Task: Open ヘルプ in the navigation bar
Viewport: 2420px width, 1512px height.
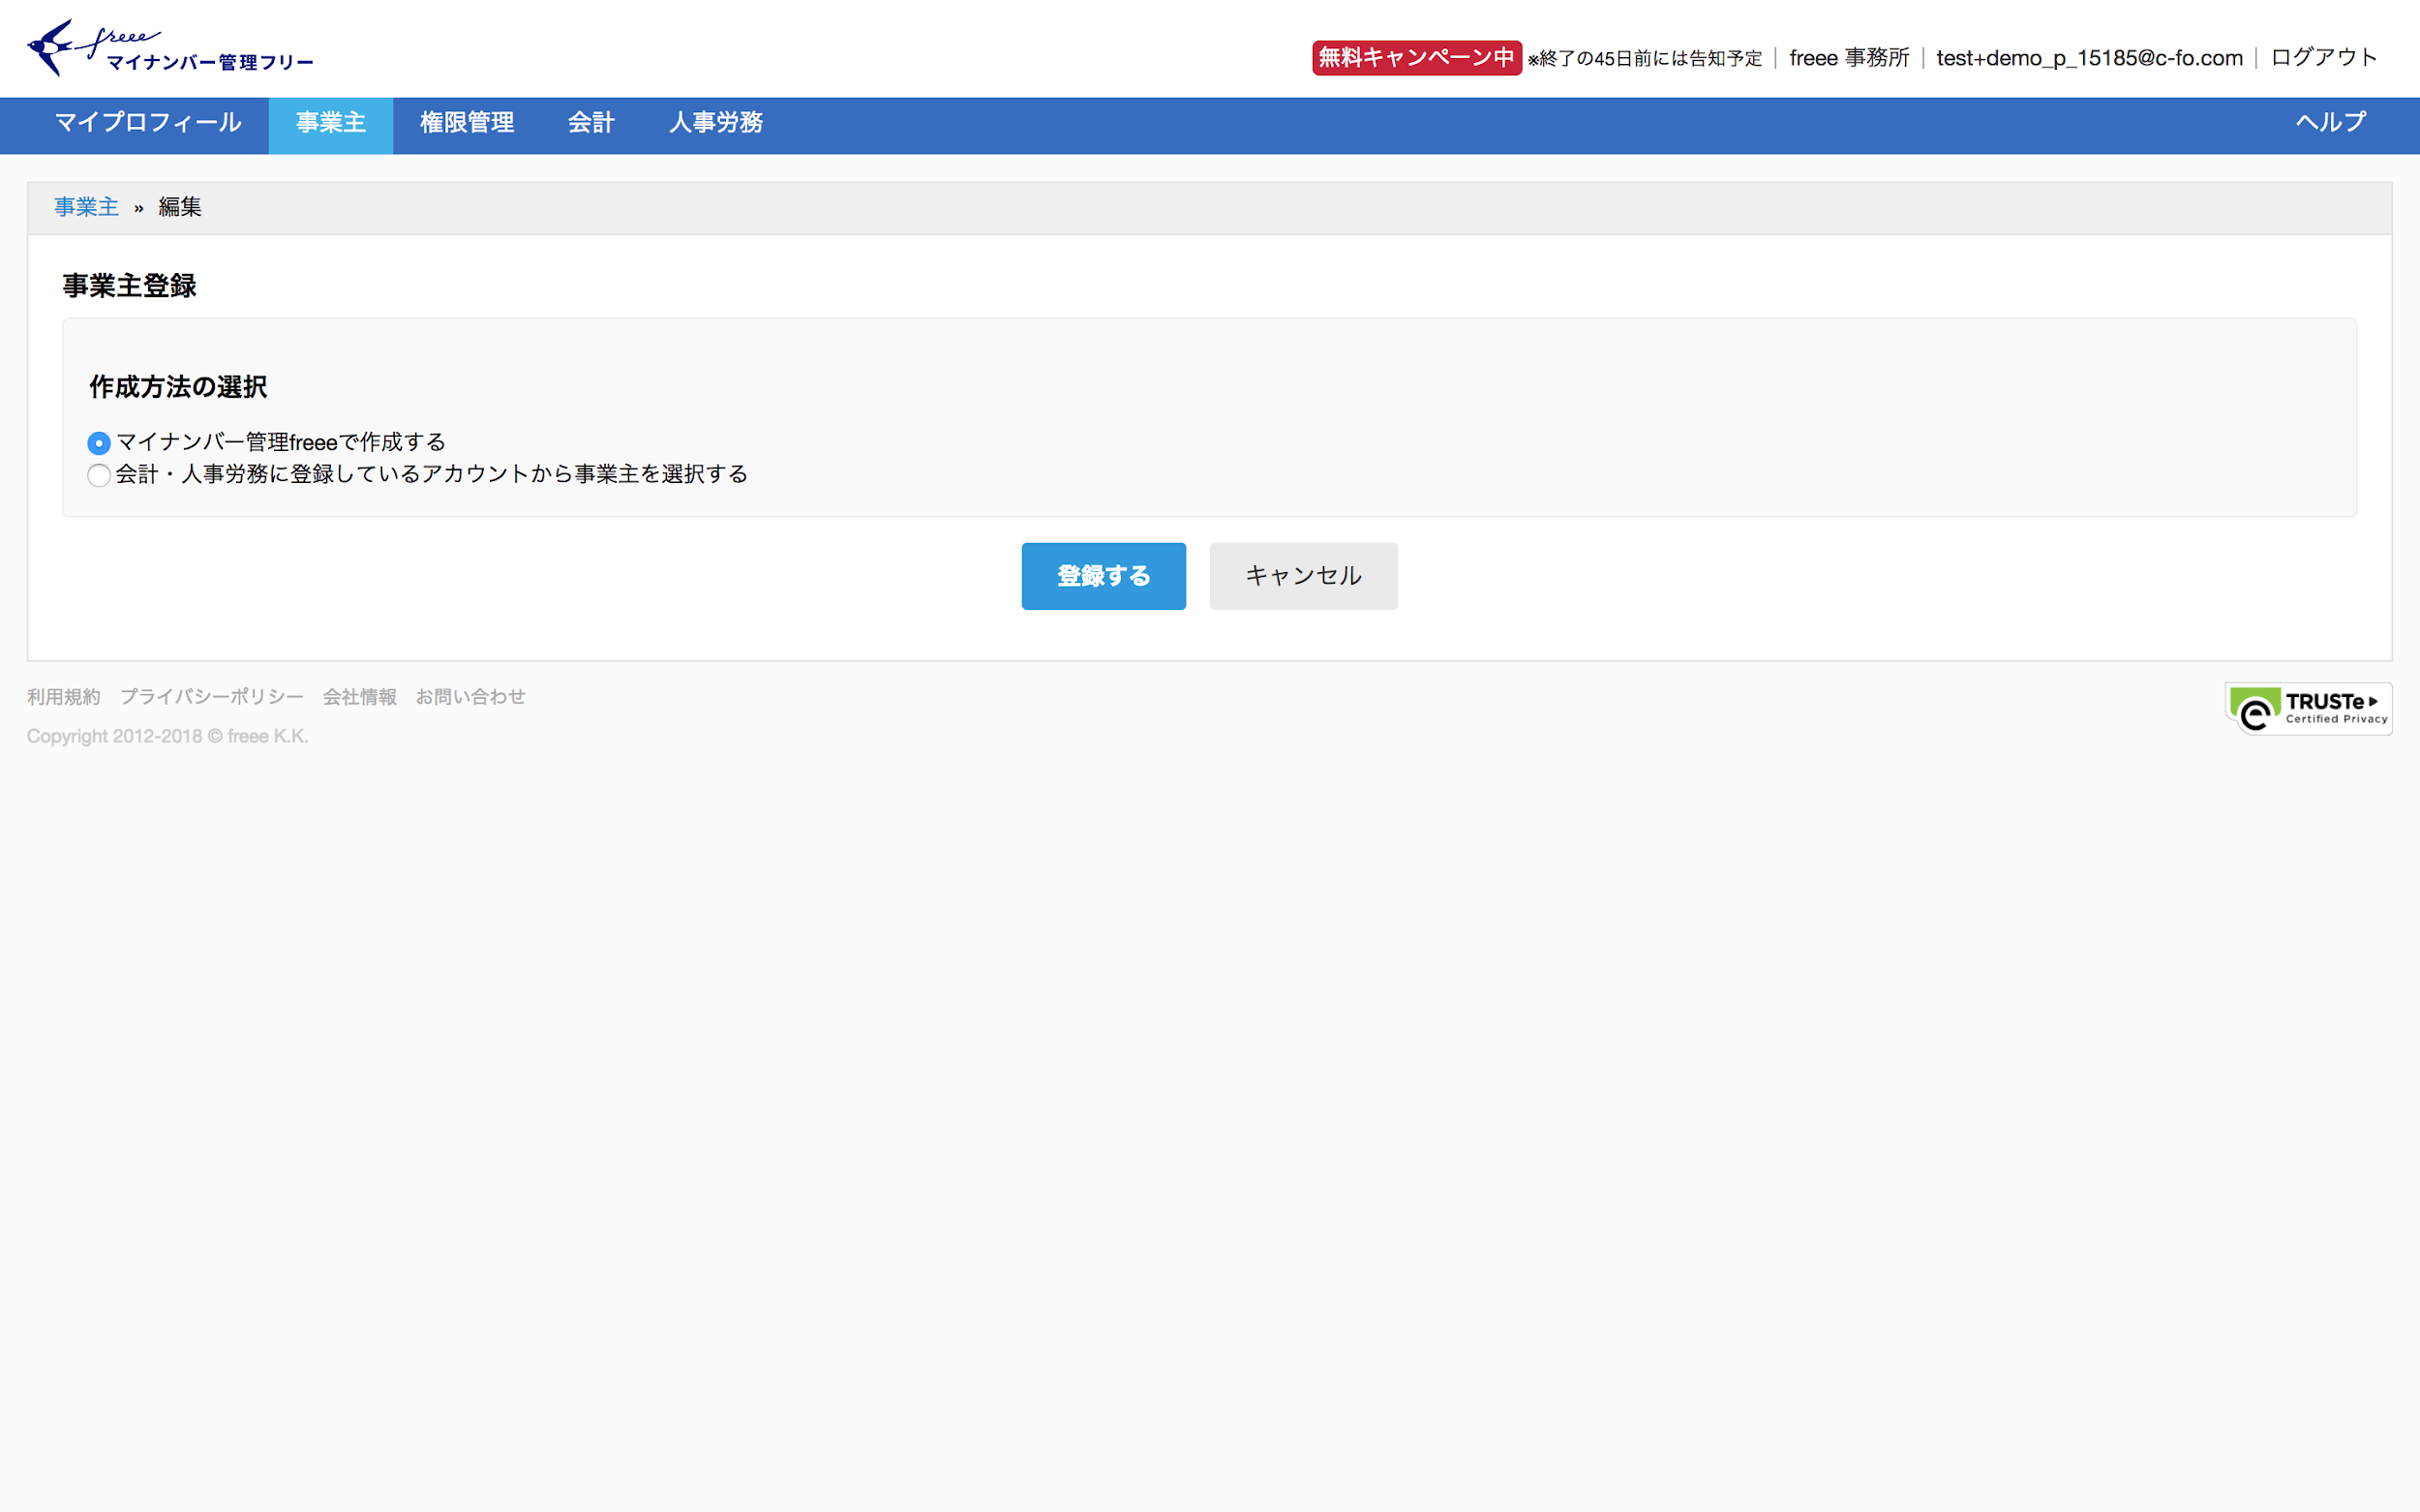Action: (2330, 123)
